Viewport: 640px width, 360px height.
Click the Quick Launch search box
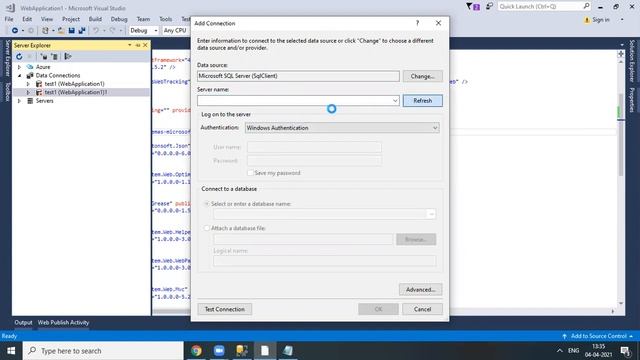544,6
